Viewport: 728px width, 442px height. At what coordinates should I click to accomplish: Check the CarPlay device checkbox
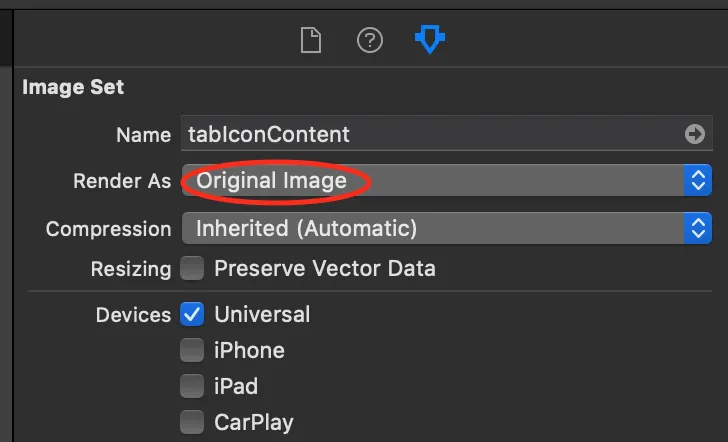pos(192,421)
